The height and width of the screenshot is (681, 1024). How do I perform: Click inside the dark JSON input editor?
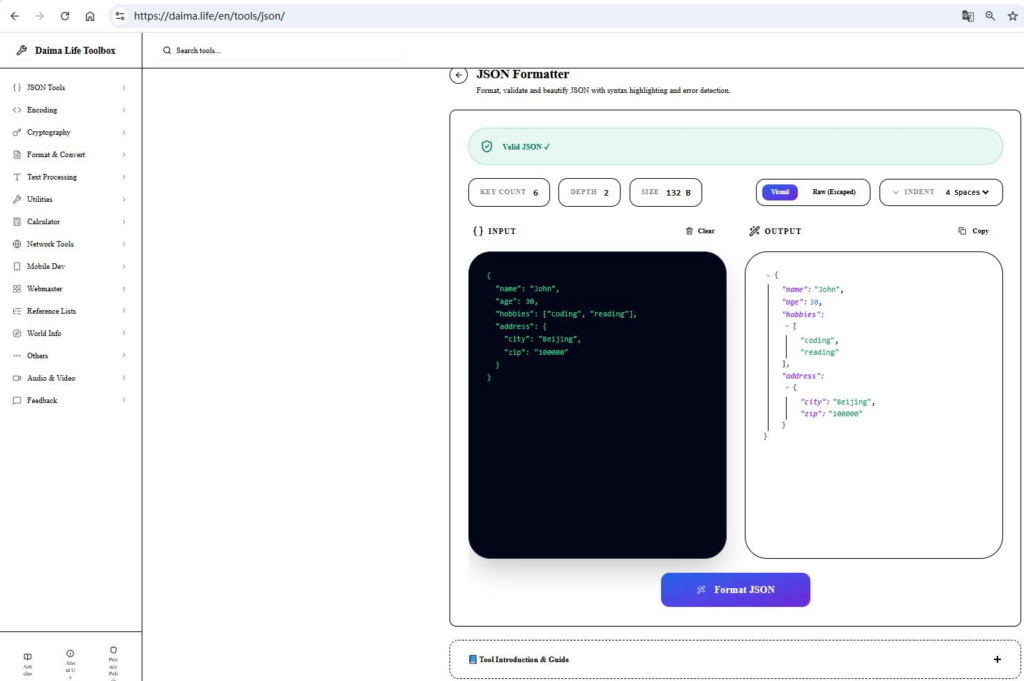(x=597, y=405)
